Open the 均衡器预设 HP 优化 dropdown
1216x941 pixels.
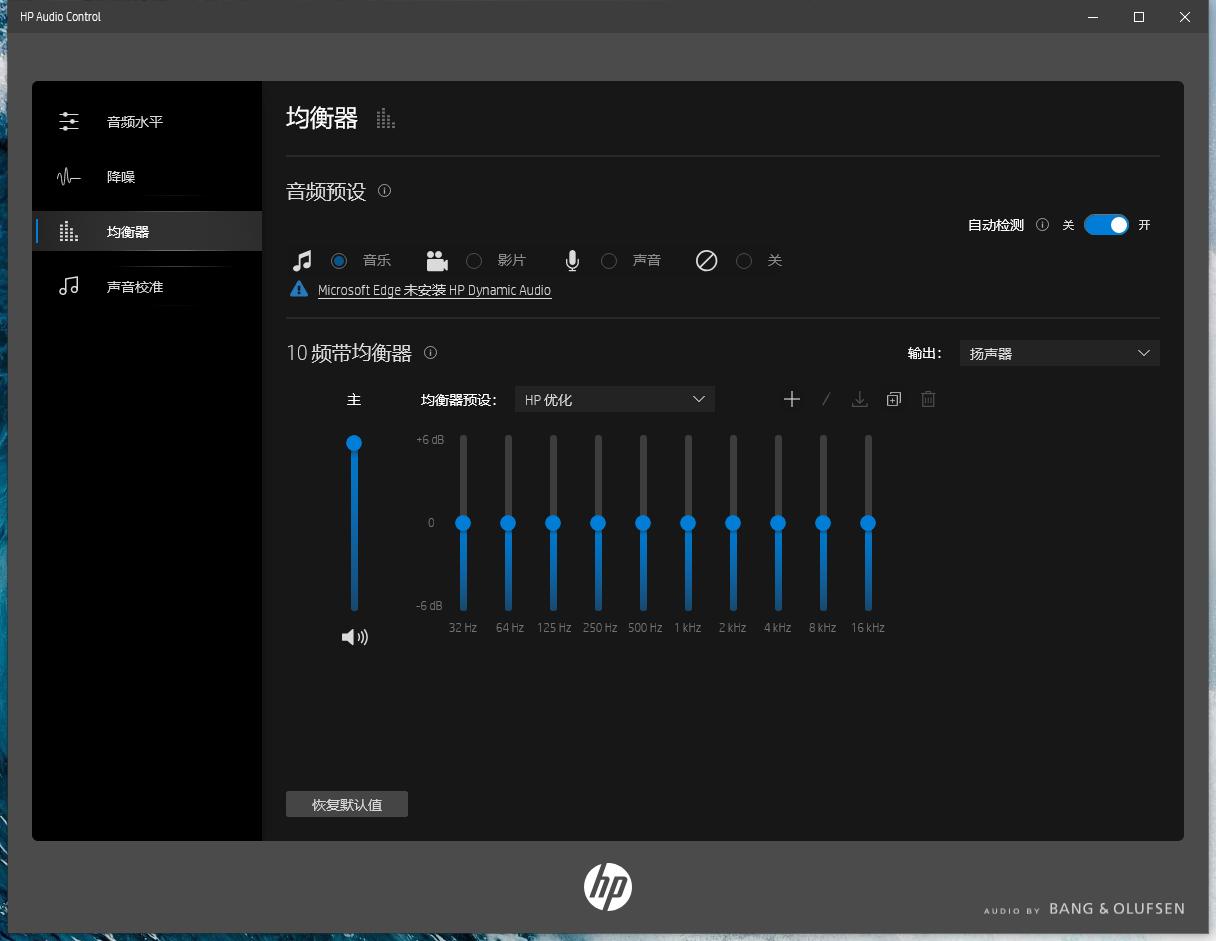click(613, 399)
